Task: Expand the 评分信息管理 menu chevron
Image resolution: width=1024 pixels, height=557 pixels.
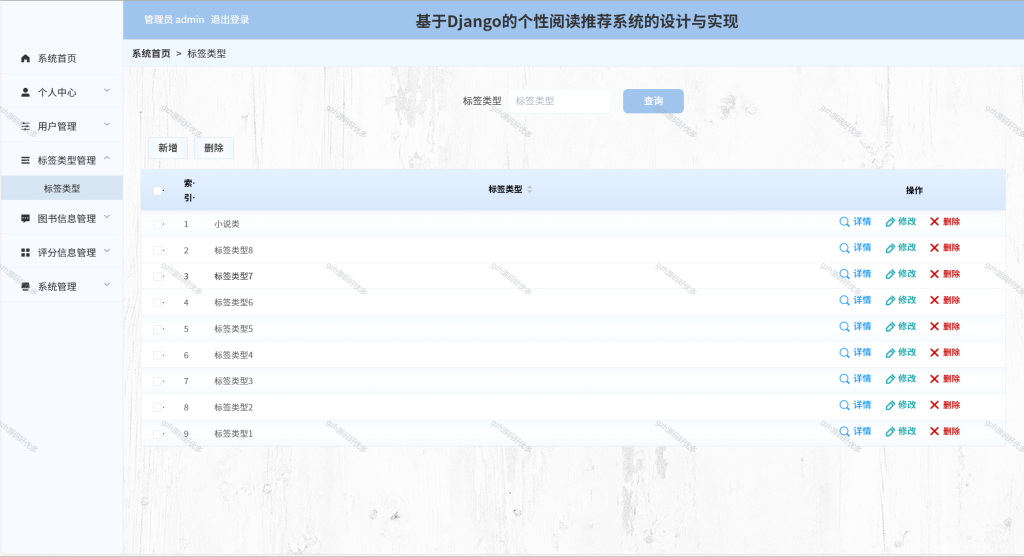Action: click(107, 251)
